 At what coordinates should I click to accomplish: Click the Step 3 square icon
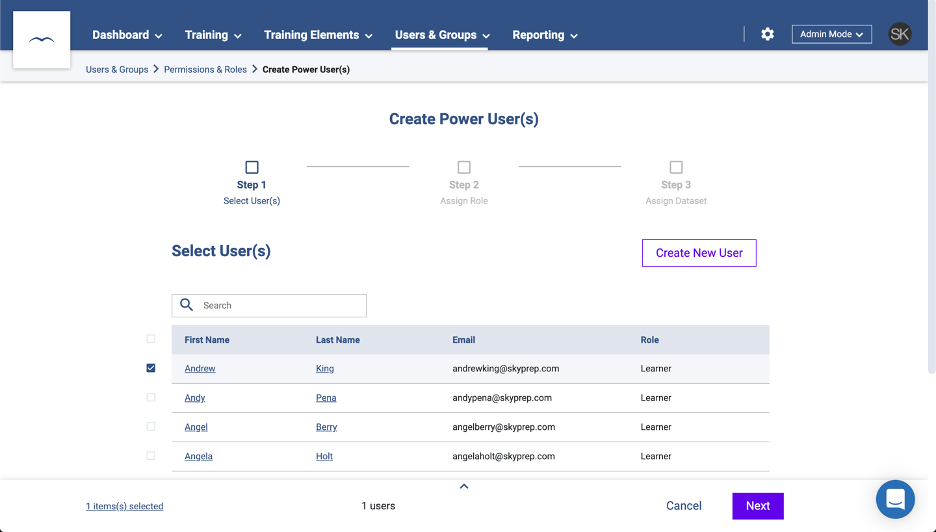pos(676,168)
